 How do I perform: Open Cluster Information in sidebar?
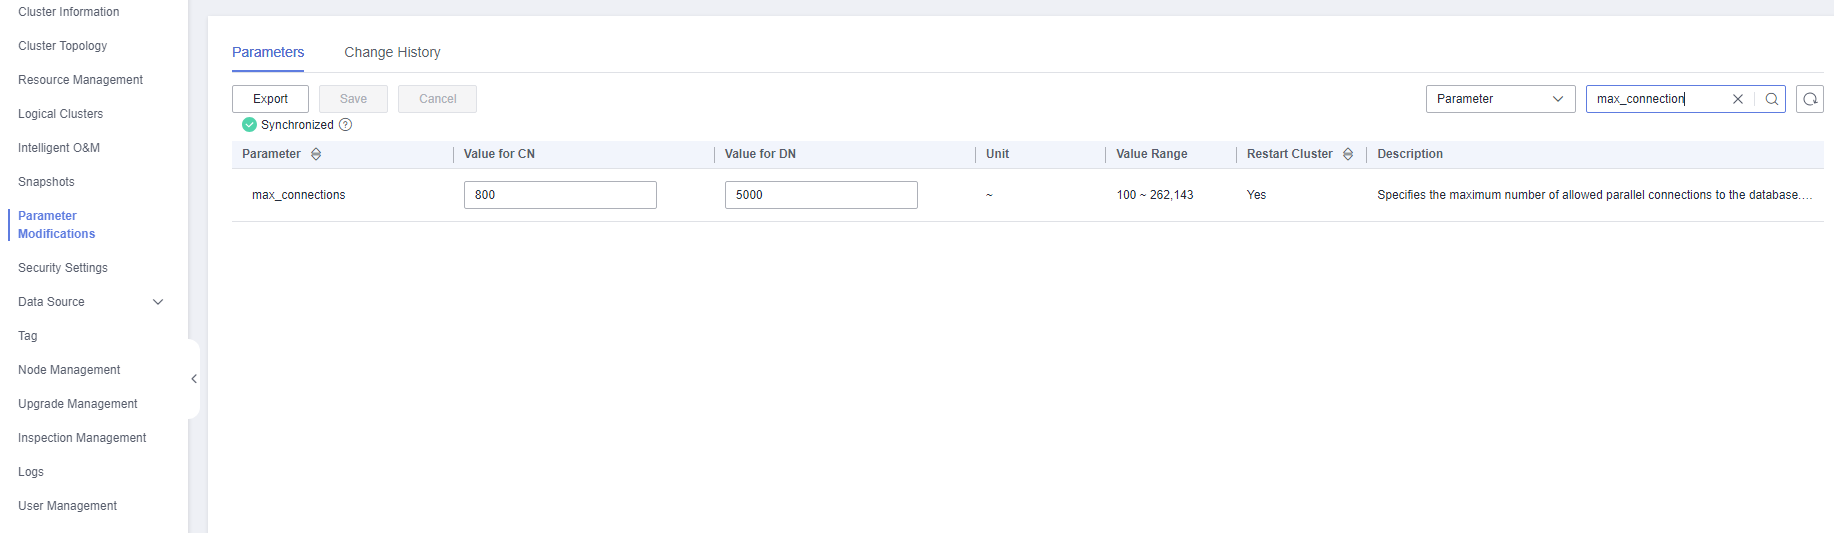pos(68,12)
